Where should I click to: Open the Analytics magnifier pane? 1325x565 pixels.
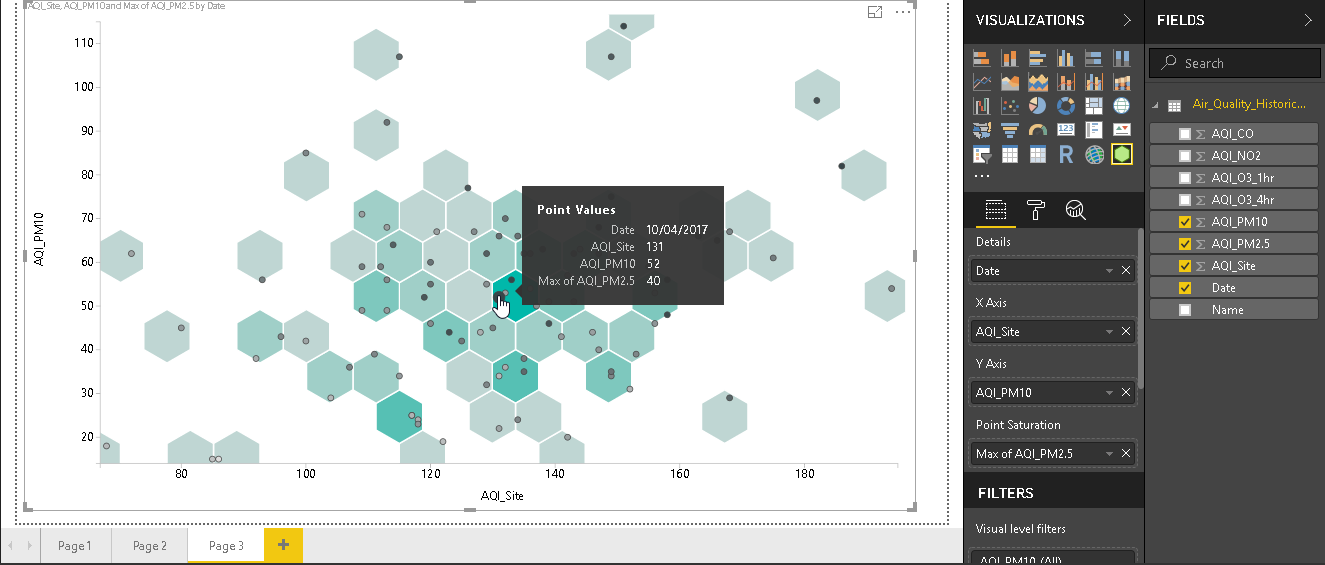[1075, 209]
